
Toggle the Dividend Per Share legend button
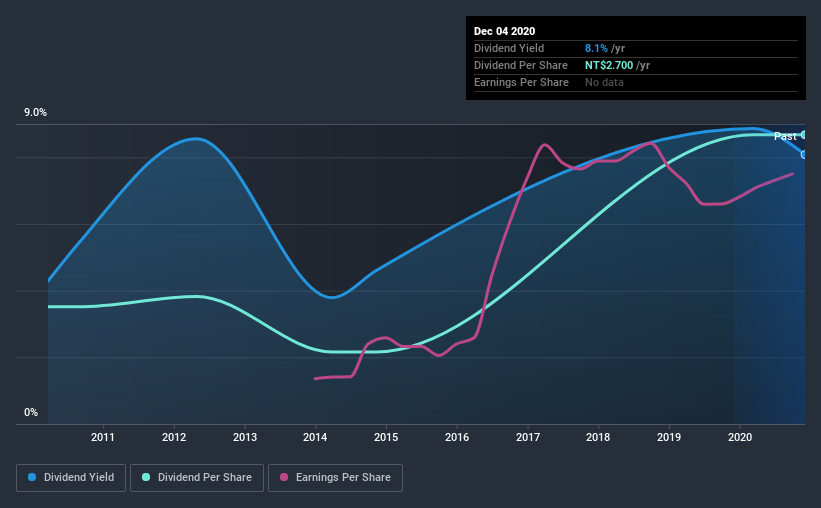[x=197, y=478]
